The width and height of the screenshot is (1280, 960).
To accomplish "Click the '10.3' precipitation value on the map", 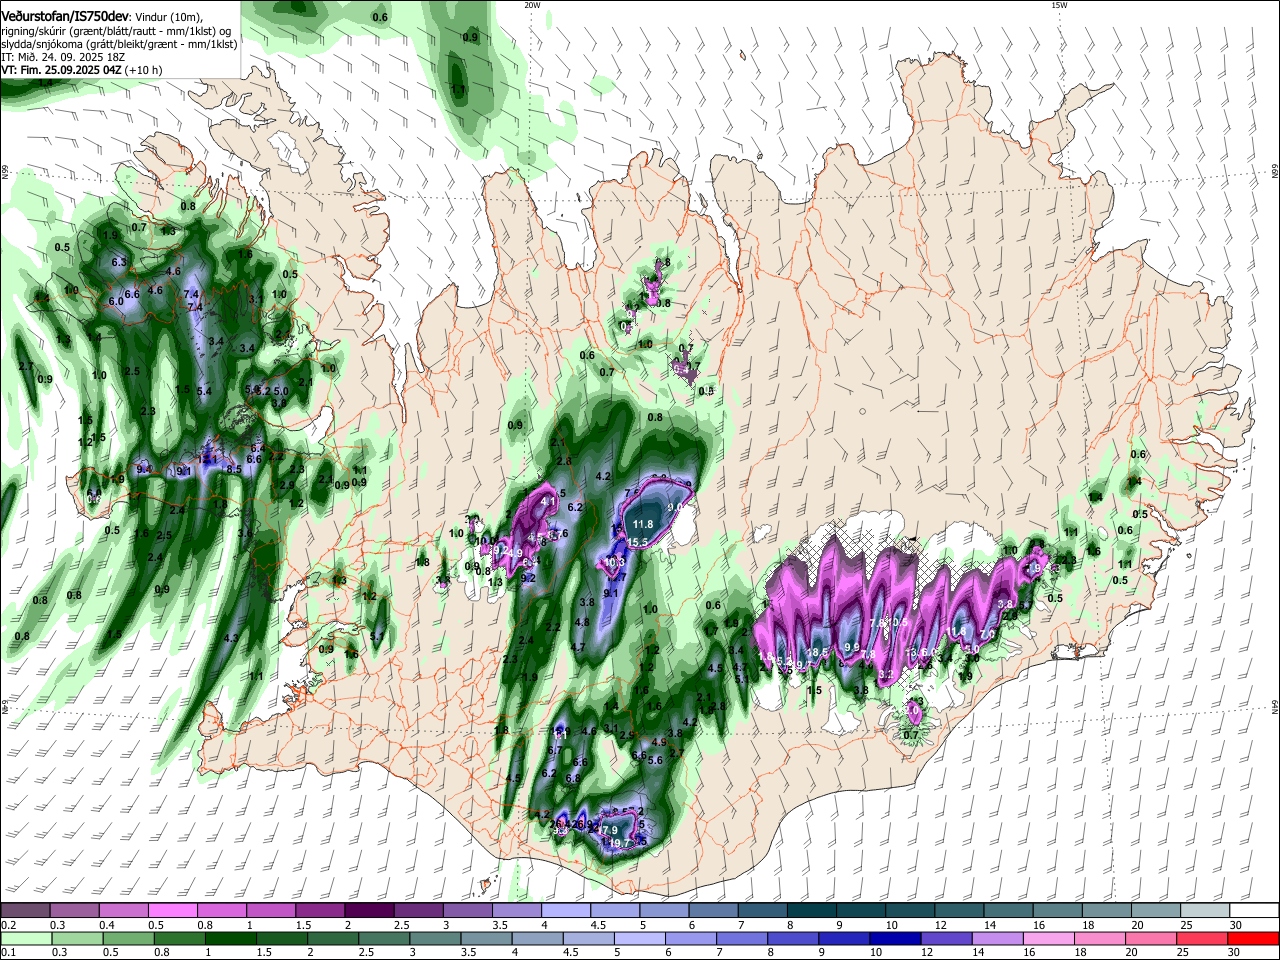I will (615, 562).
